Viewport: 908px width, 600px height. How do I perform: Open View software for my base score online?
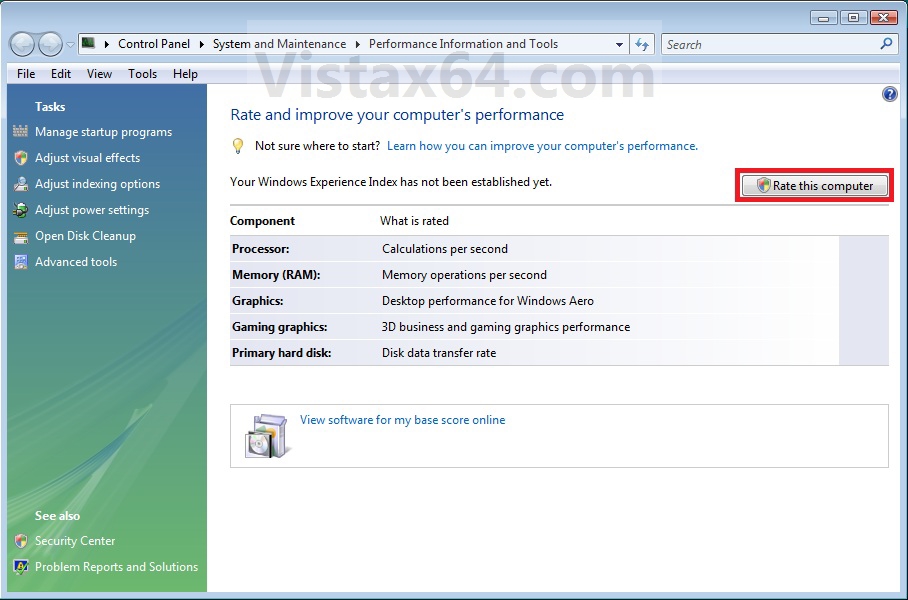pyautogui.click(x=402, y=420)
